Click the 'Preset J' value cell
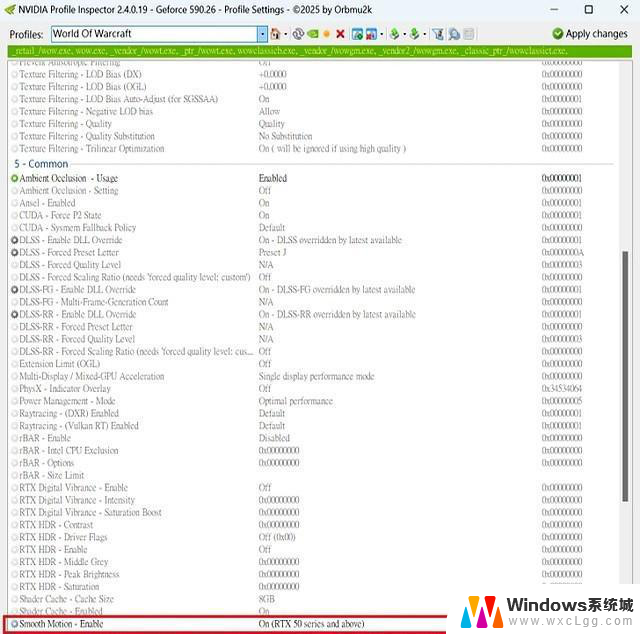 tap(272, 253)
